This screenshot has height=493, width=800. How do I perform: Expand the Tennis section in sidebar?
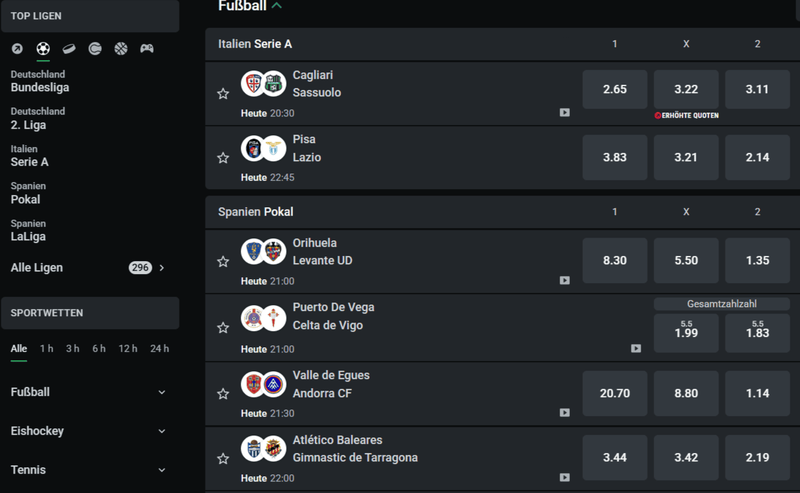[162, 470]
